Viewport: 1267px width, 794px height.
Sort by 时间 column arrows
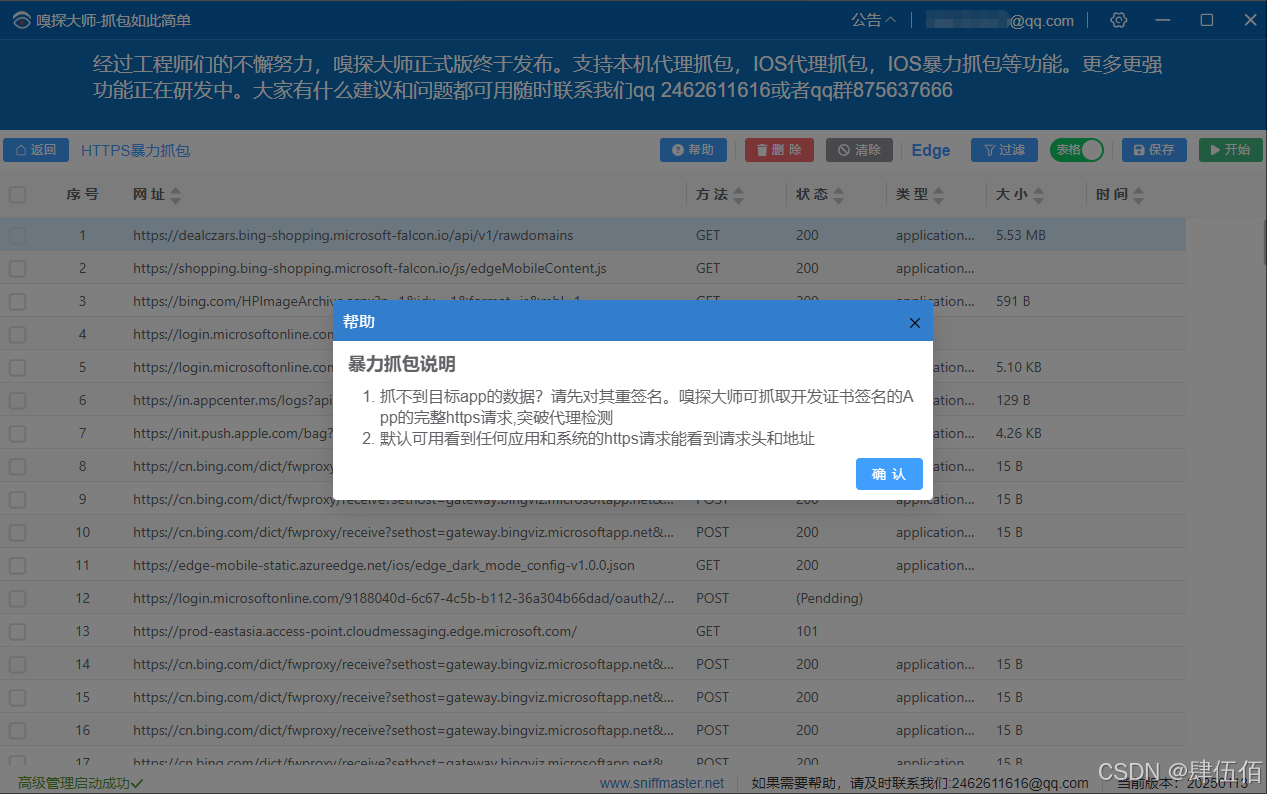coord(1138,195)
